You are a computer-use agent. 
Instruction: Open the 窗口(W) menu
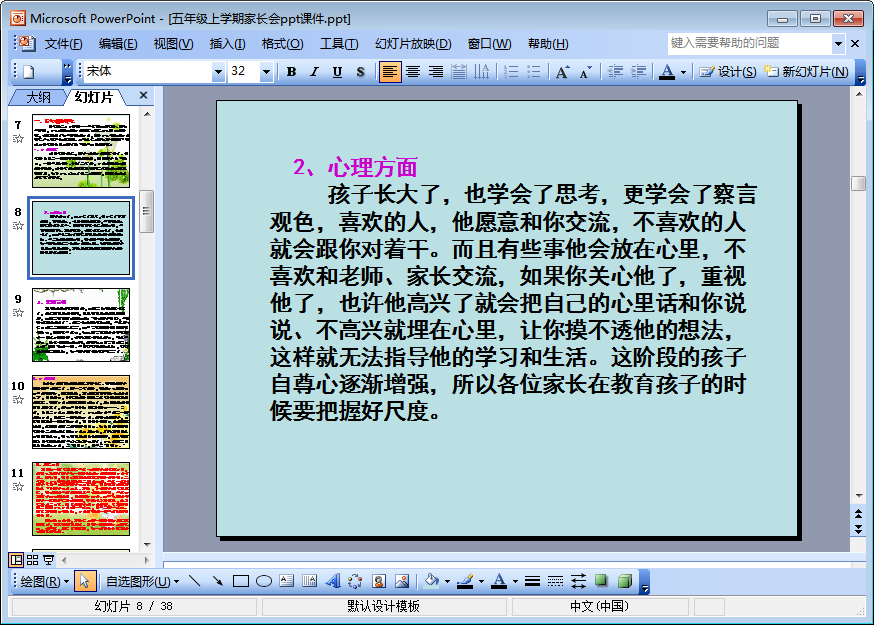pyautogui.click(x=489, y=44)
